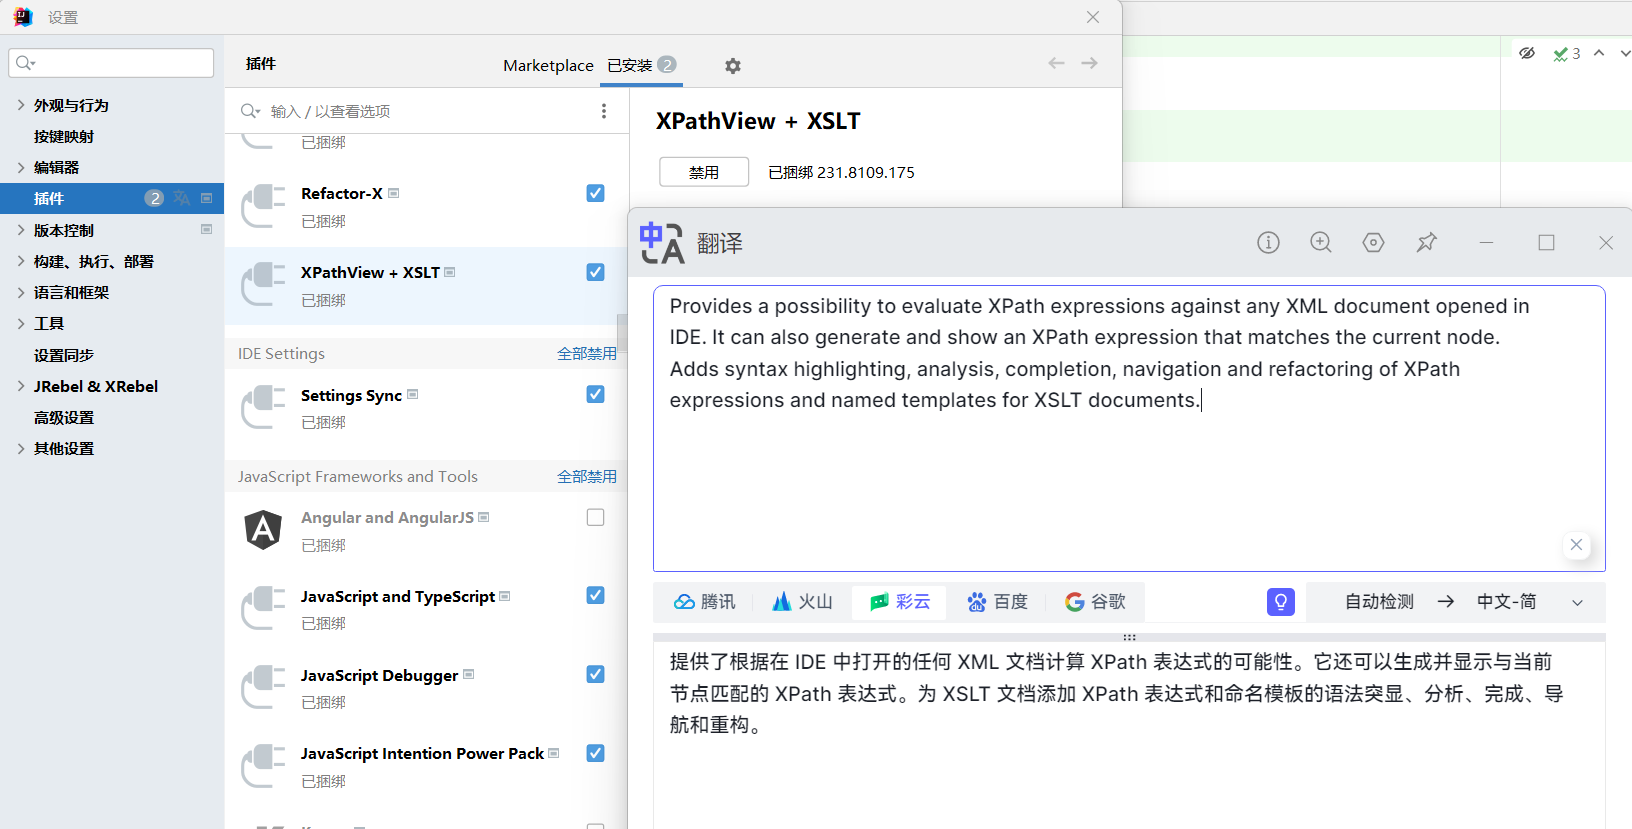Uncheck JavaScript and TypeScript plugin
Screen dimensions: 1632x829
[595, 595]
